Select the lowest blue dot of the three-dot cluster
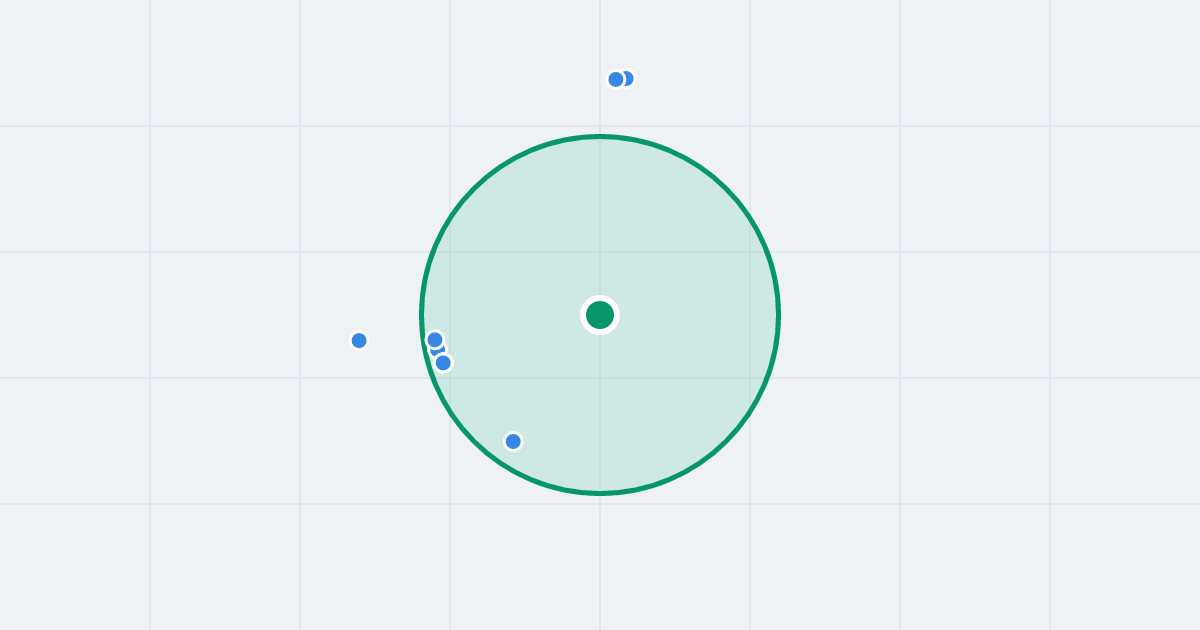1200x630 pixels. pos(443,362)
